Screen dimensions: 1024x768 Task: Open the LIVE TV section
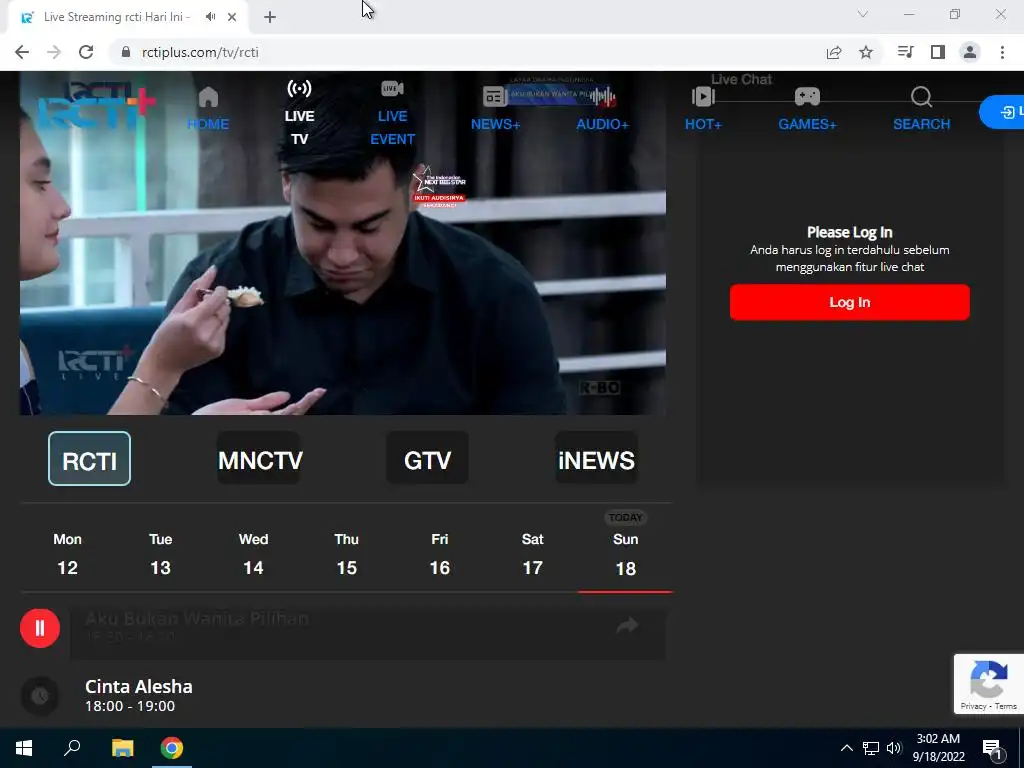pyautogui.click(x=299, y=112)
